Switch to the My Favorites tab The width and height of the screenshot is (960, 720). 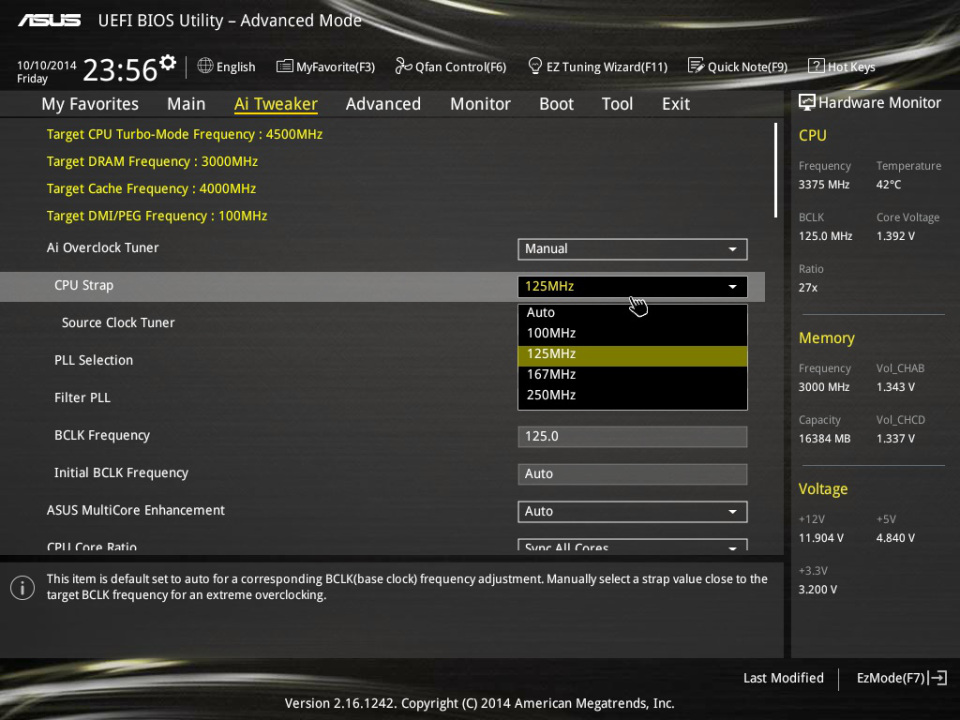coord(90,104)
